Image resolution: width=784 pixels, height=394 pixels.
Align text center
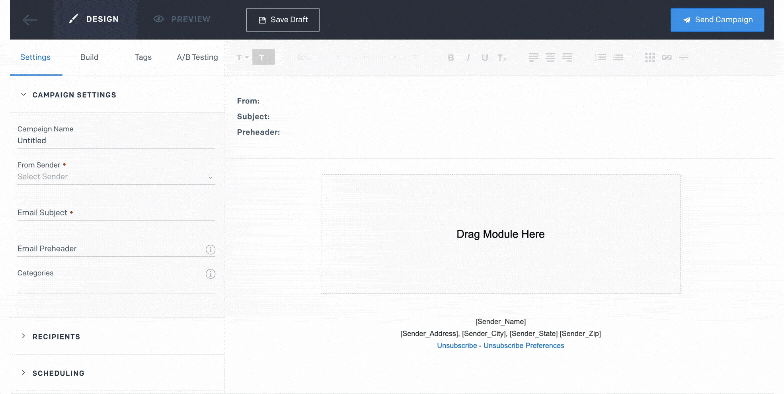pyautogui.click(x=550, y=58)
